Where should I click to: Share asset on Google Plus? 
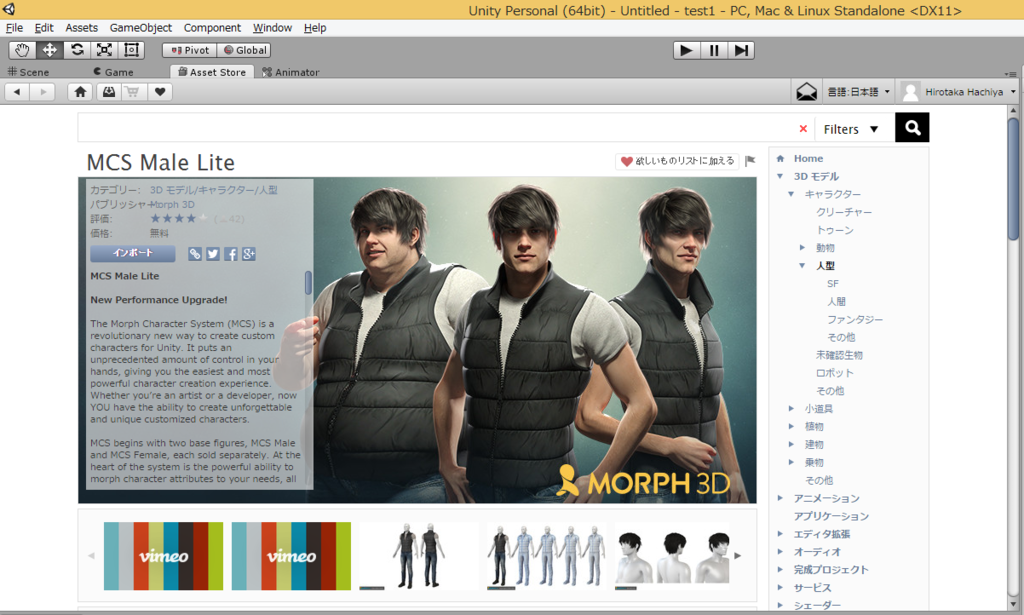[x=249, y=254]
